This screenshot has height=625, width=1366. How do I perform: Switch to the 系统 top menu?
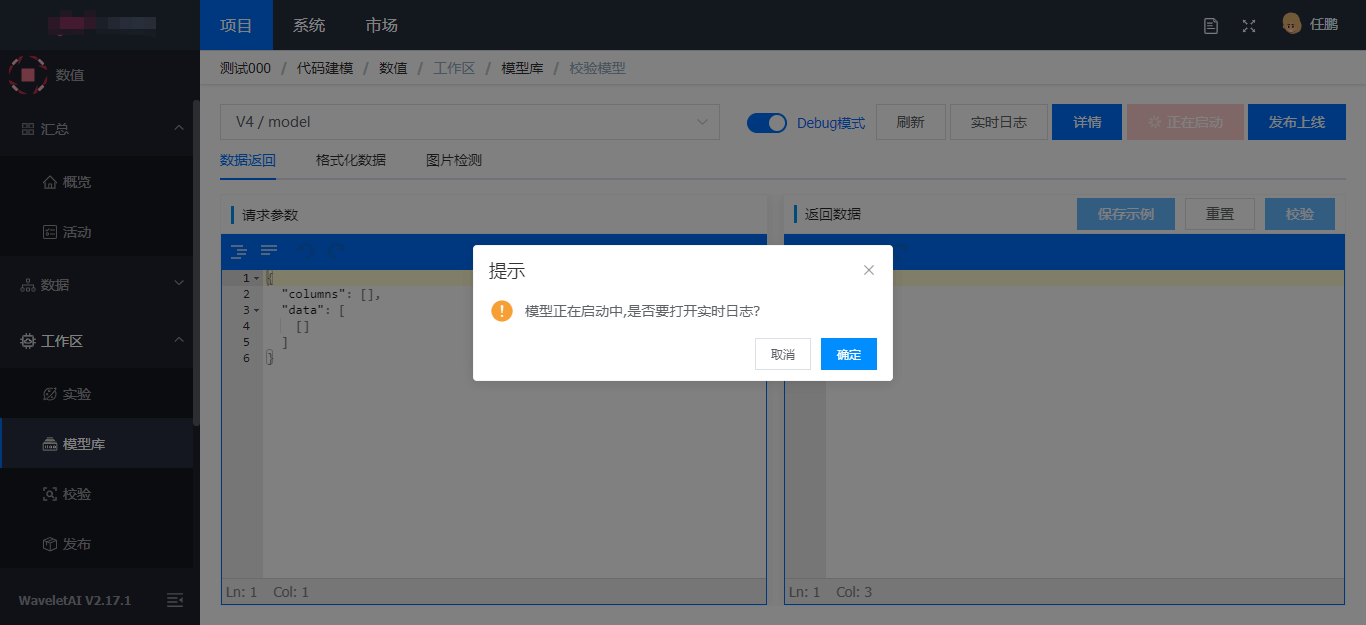coord(309,25)
